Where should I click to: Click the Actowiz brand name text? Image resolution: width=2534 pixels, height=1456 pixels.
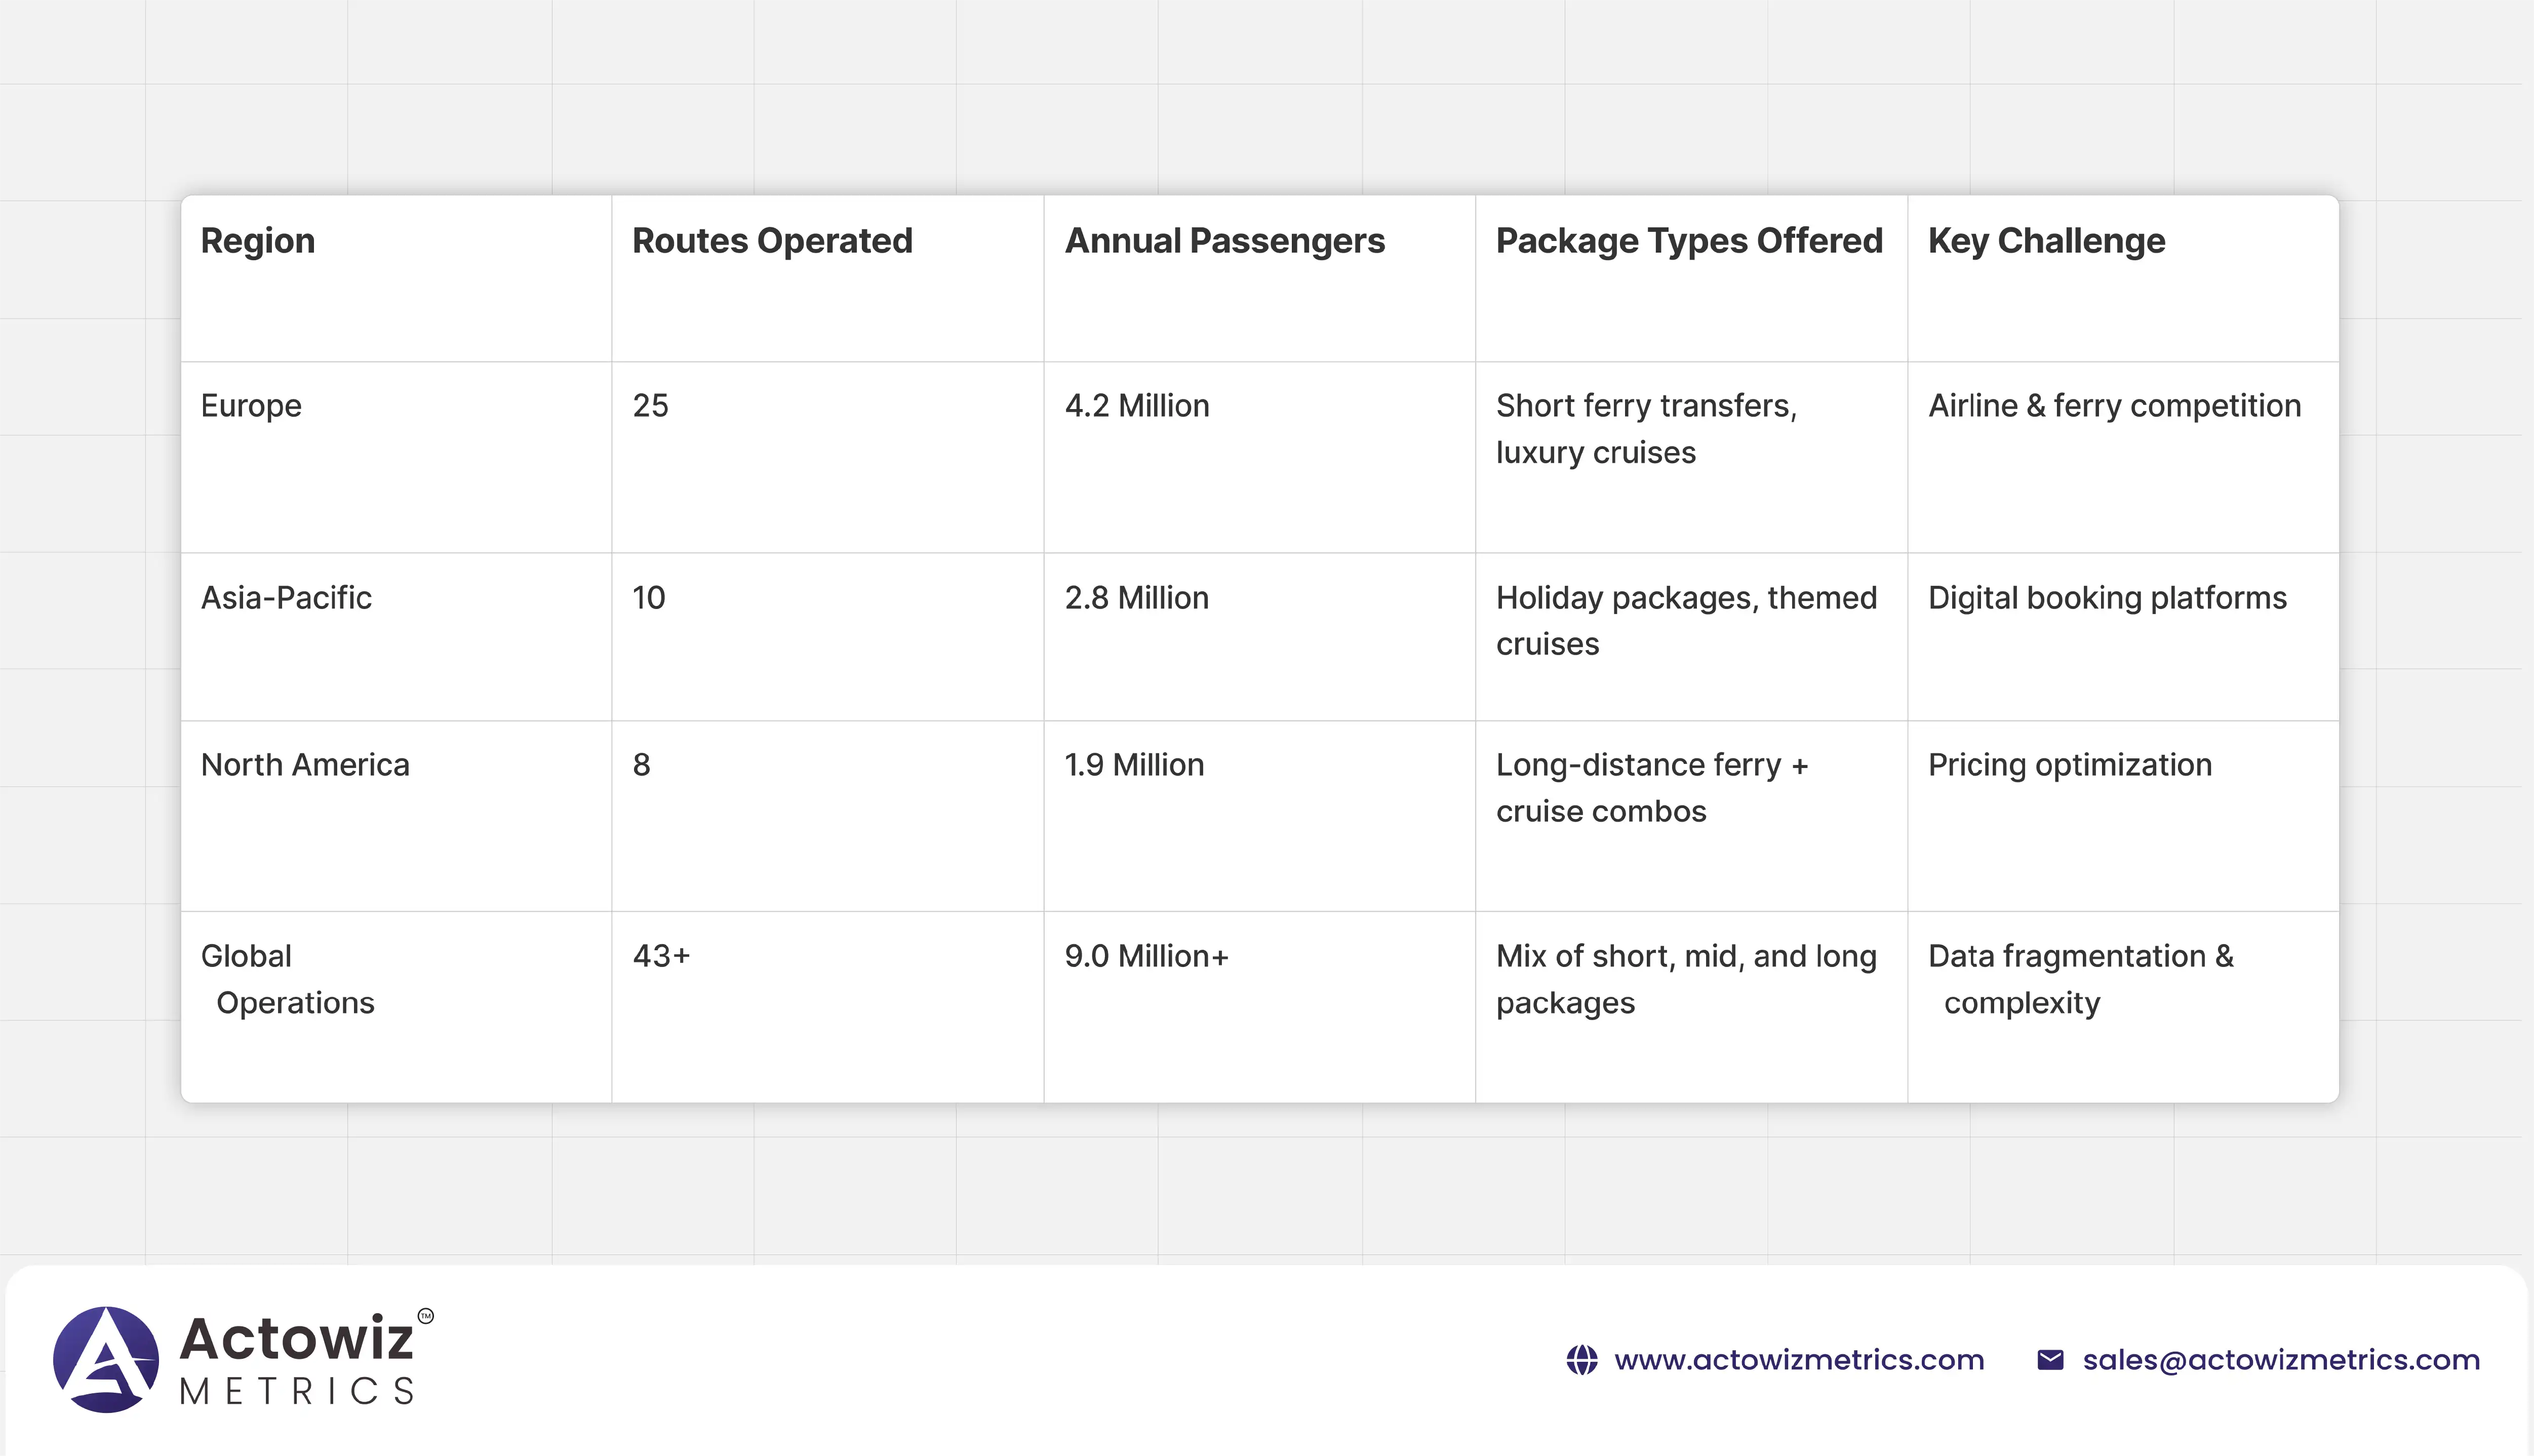[297, 1338]
